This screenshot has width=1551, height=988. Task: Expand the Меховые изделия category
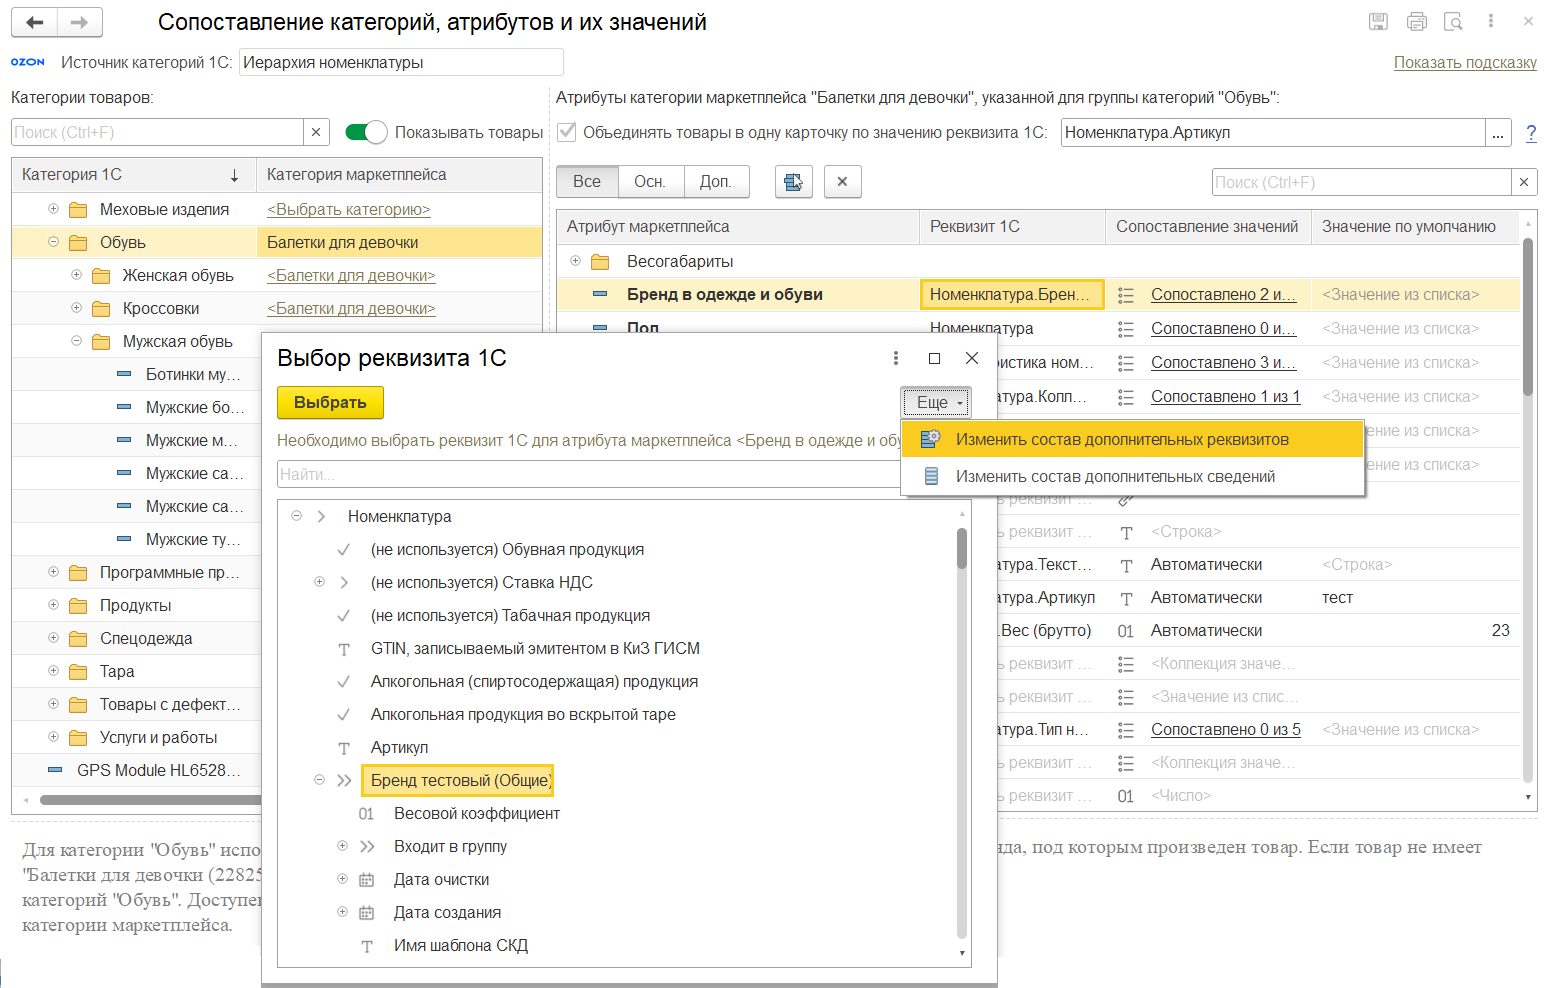(54, 209)
